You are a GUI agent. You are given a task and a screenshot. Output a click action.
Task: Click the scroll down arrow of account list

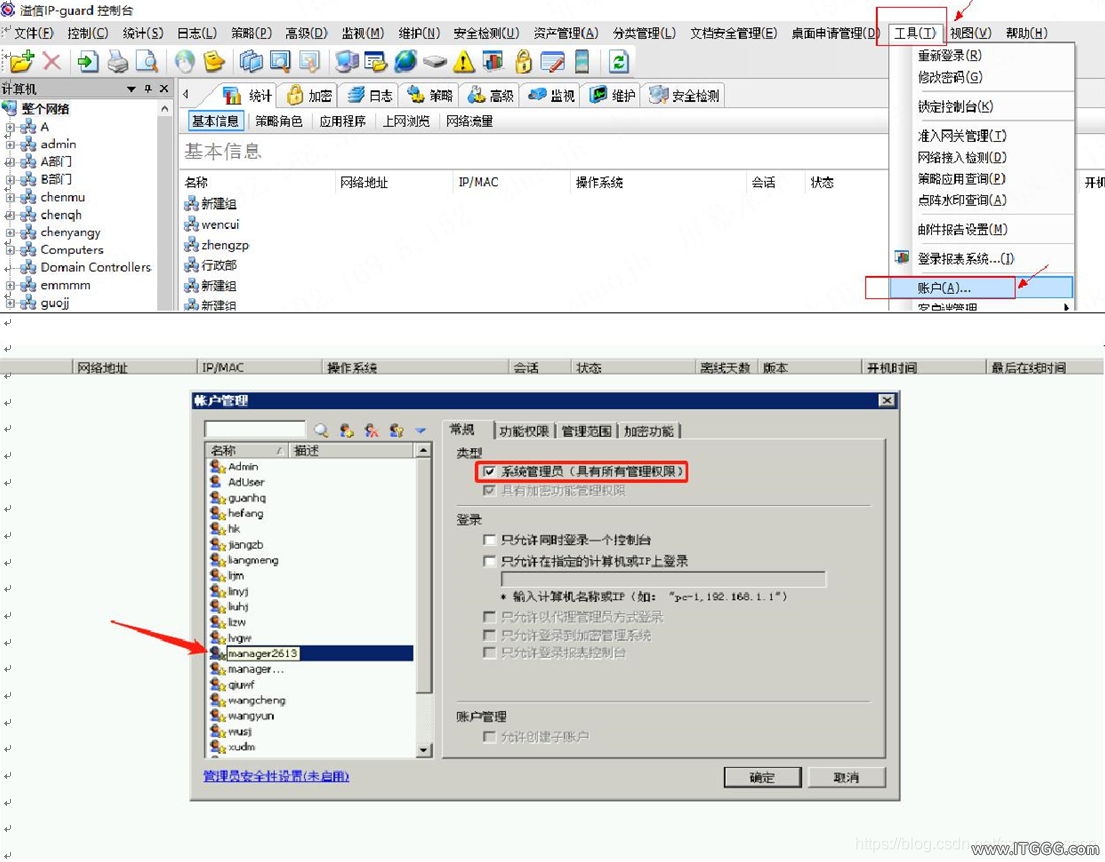coord(424,750)
